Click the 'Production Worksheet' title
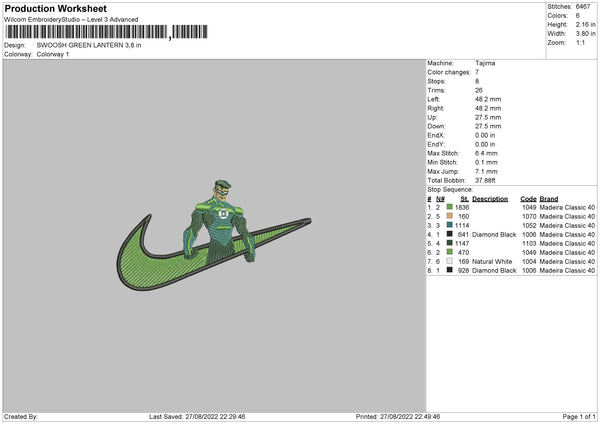The width and height of the screenshot is (600, 424). click(x=55, y=8)
